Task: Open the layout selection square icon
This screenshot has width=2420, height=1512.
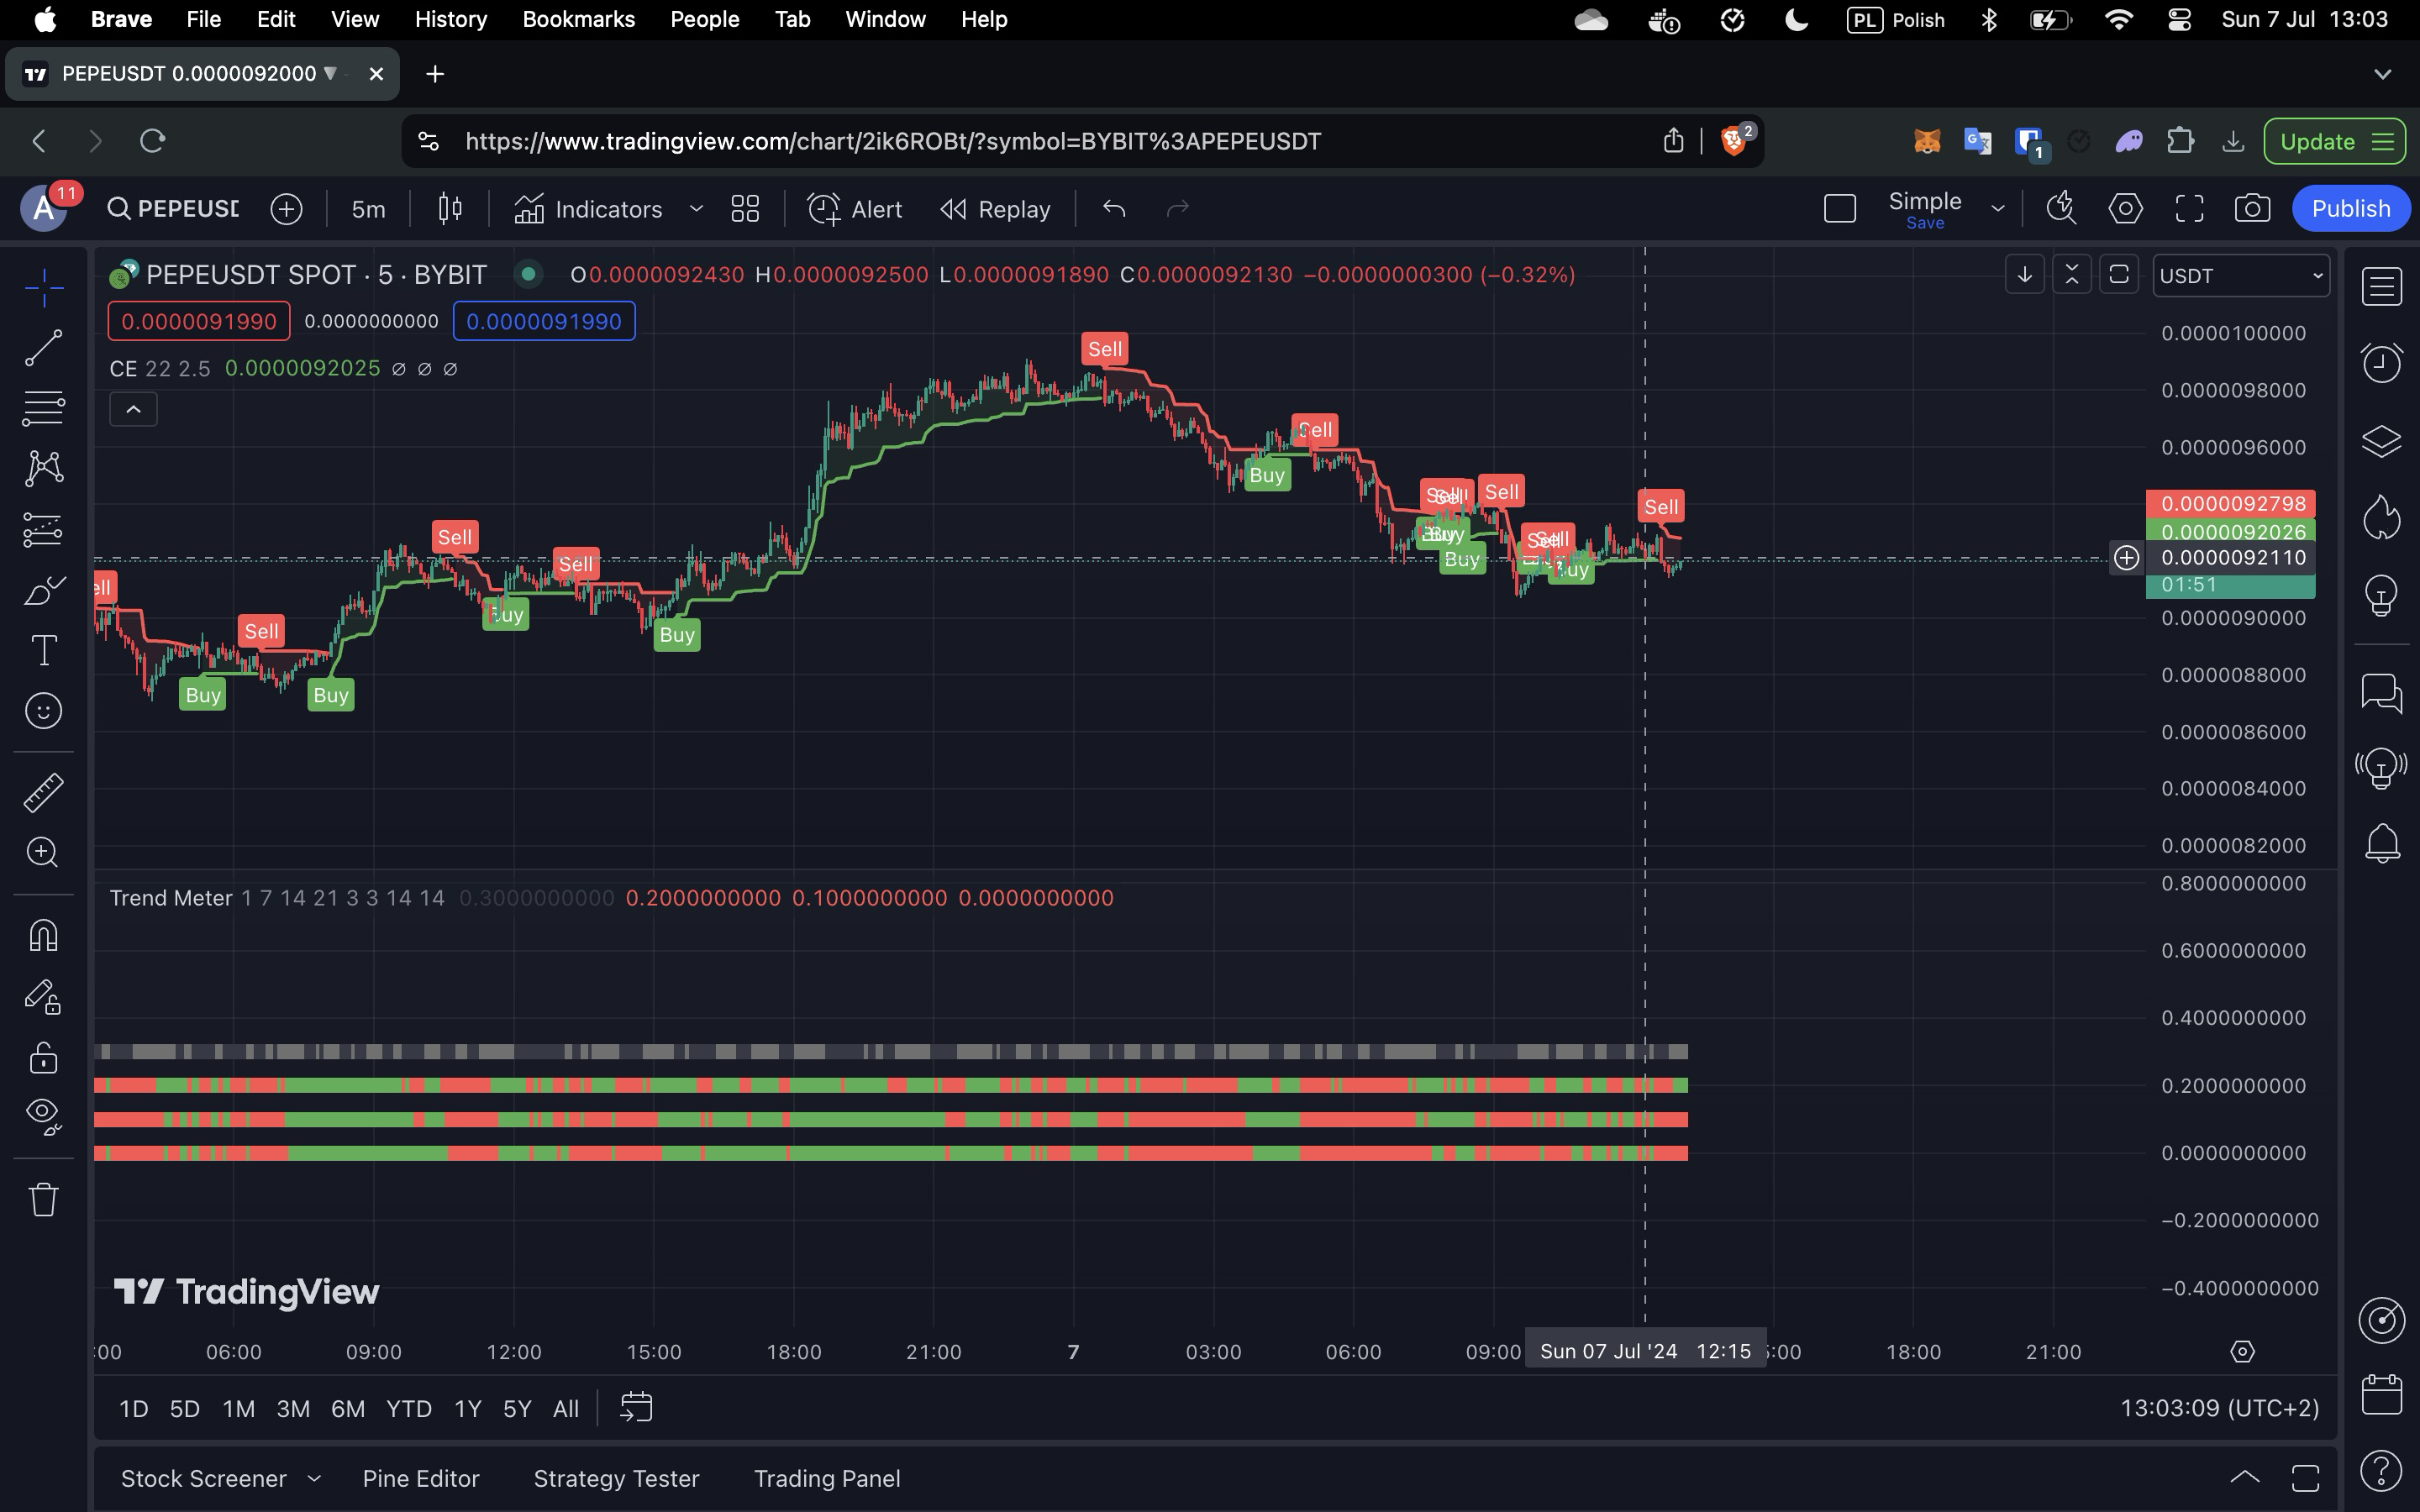Action: coord(1840,208)
